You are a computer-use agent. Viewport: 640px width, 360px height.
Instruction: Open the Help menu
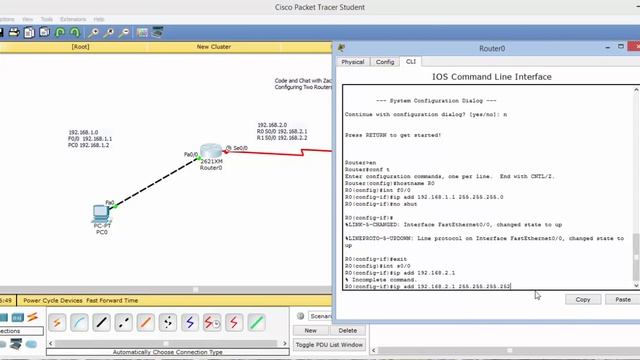point(99,19)
